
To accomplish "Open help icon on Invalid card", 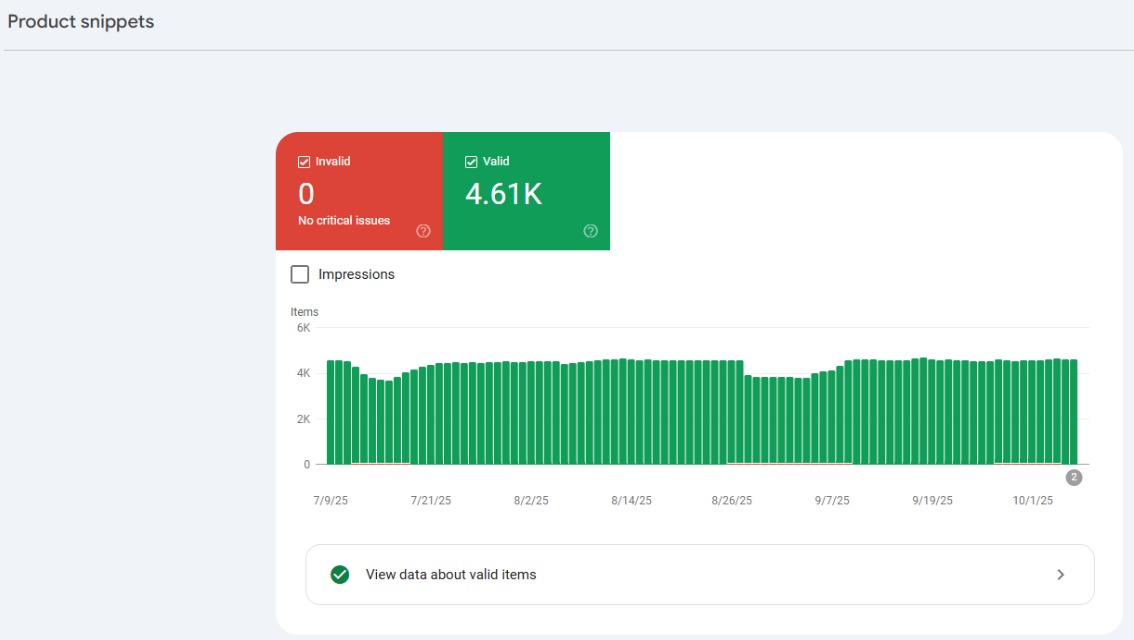I will tap(423, 231).
